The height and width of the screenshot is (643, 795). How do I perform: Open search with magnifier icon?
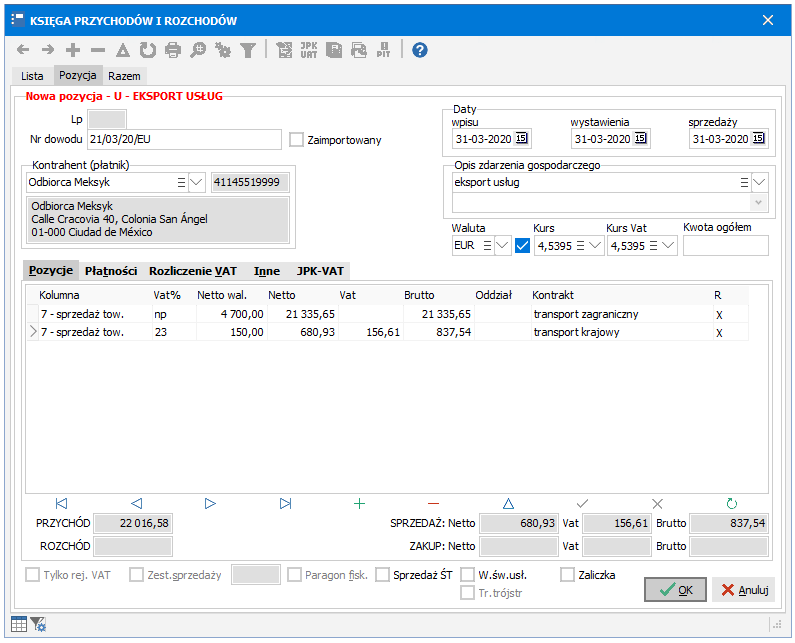(x=198, y=50)
